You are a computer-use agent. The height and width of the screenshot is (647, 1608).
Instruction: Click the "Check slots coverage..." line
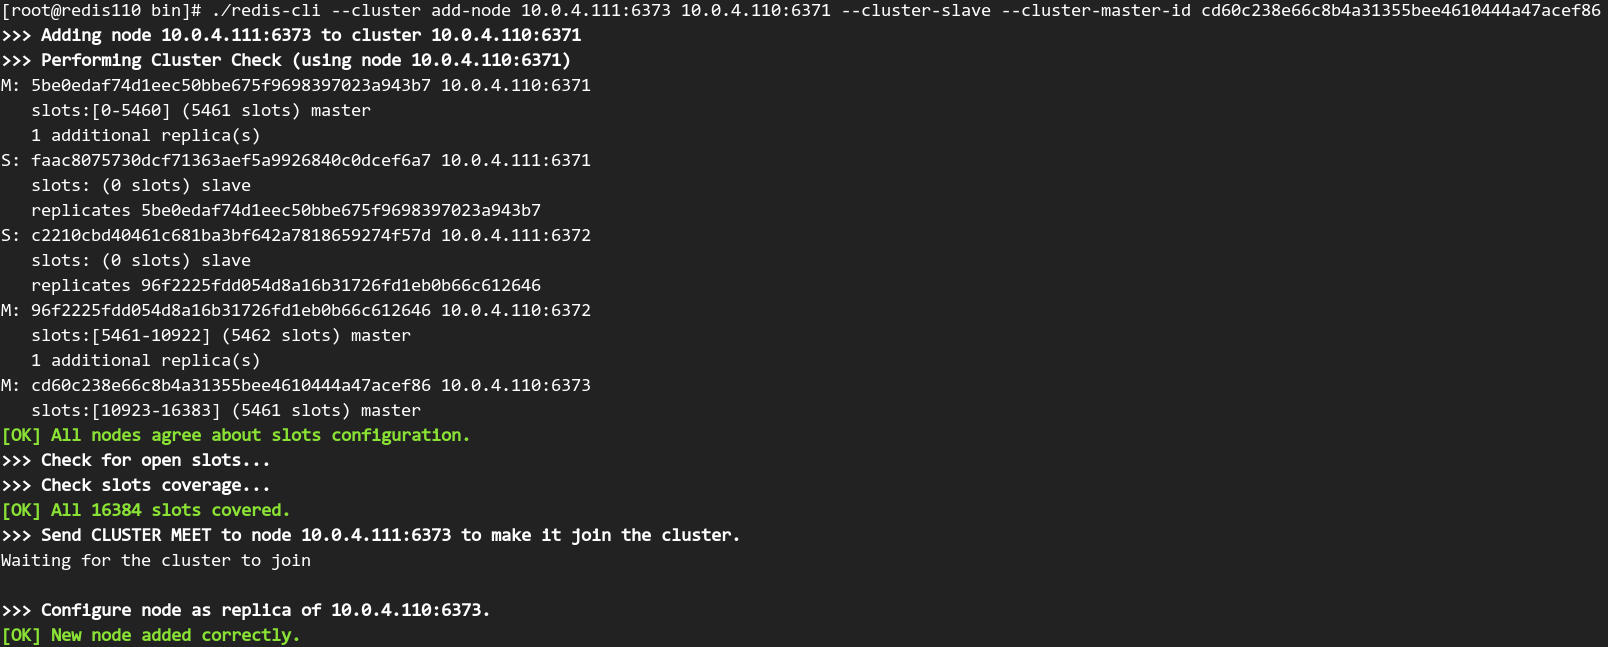click(155, 485)
